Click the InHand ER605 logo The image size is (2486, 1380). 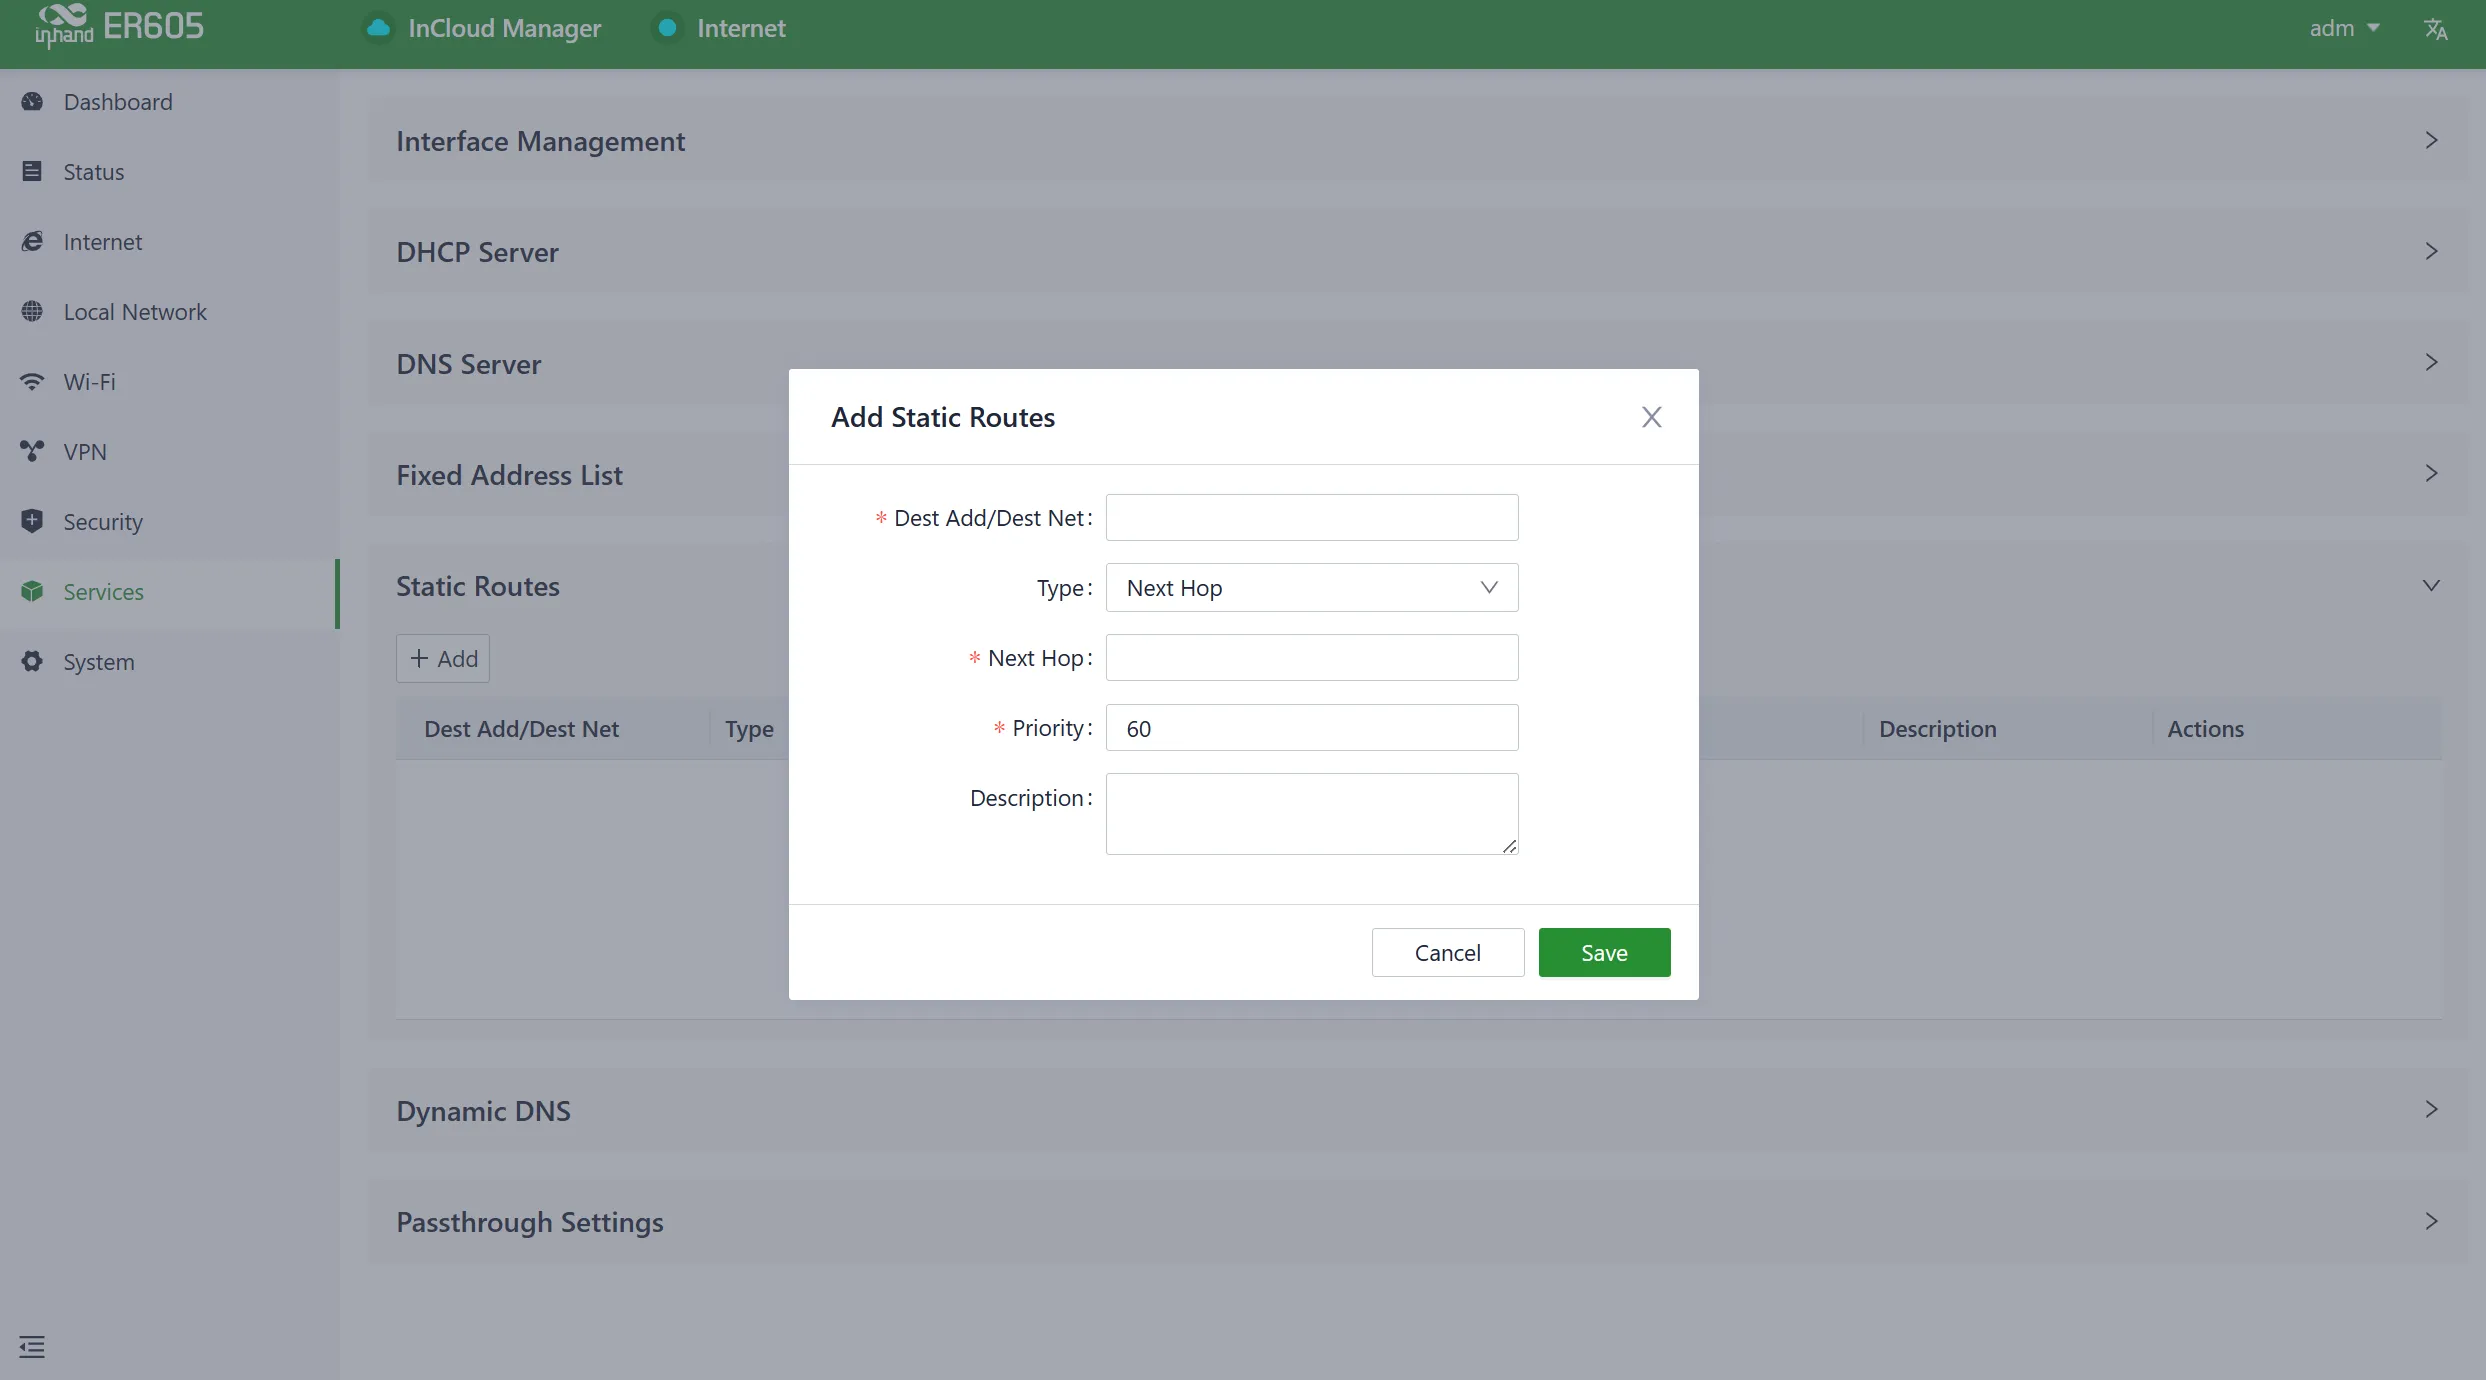[119, 26]
